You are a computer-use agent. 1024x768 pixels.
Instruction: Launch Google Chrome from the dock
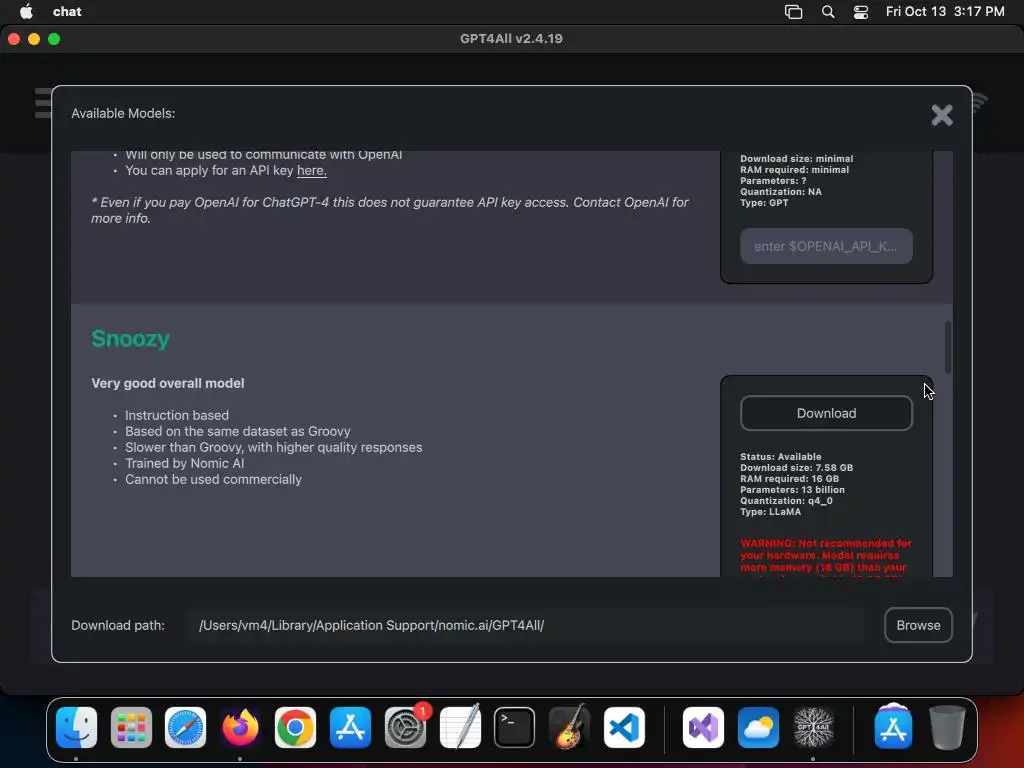click(295, 728)
